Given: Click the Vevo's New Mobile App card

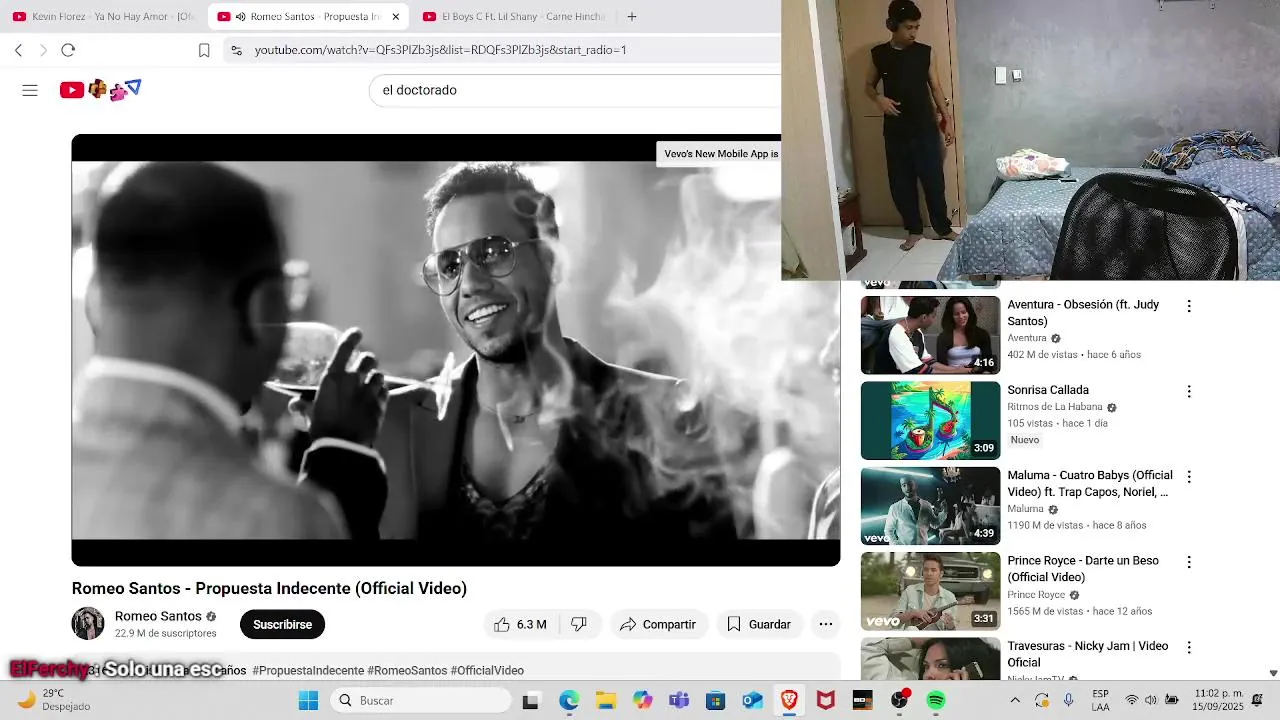Looking at the screenshot, I should 719,154.
